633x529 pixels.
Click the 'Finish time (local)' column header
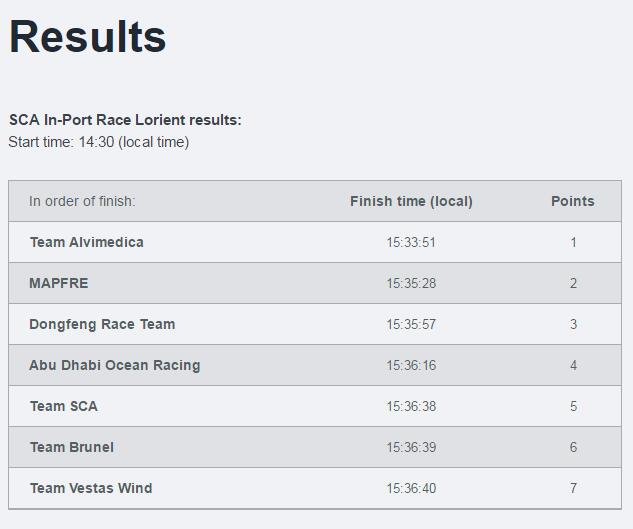tap(411, 201)
